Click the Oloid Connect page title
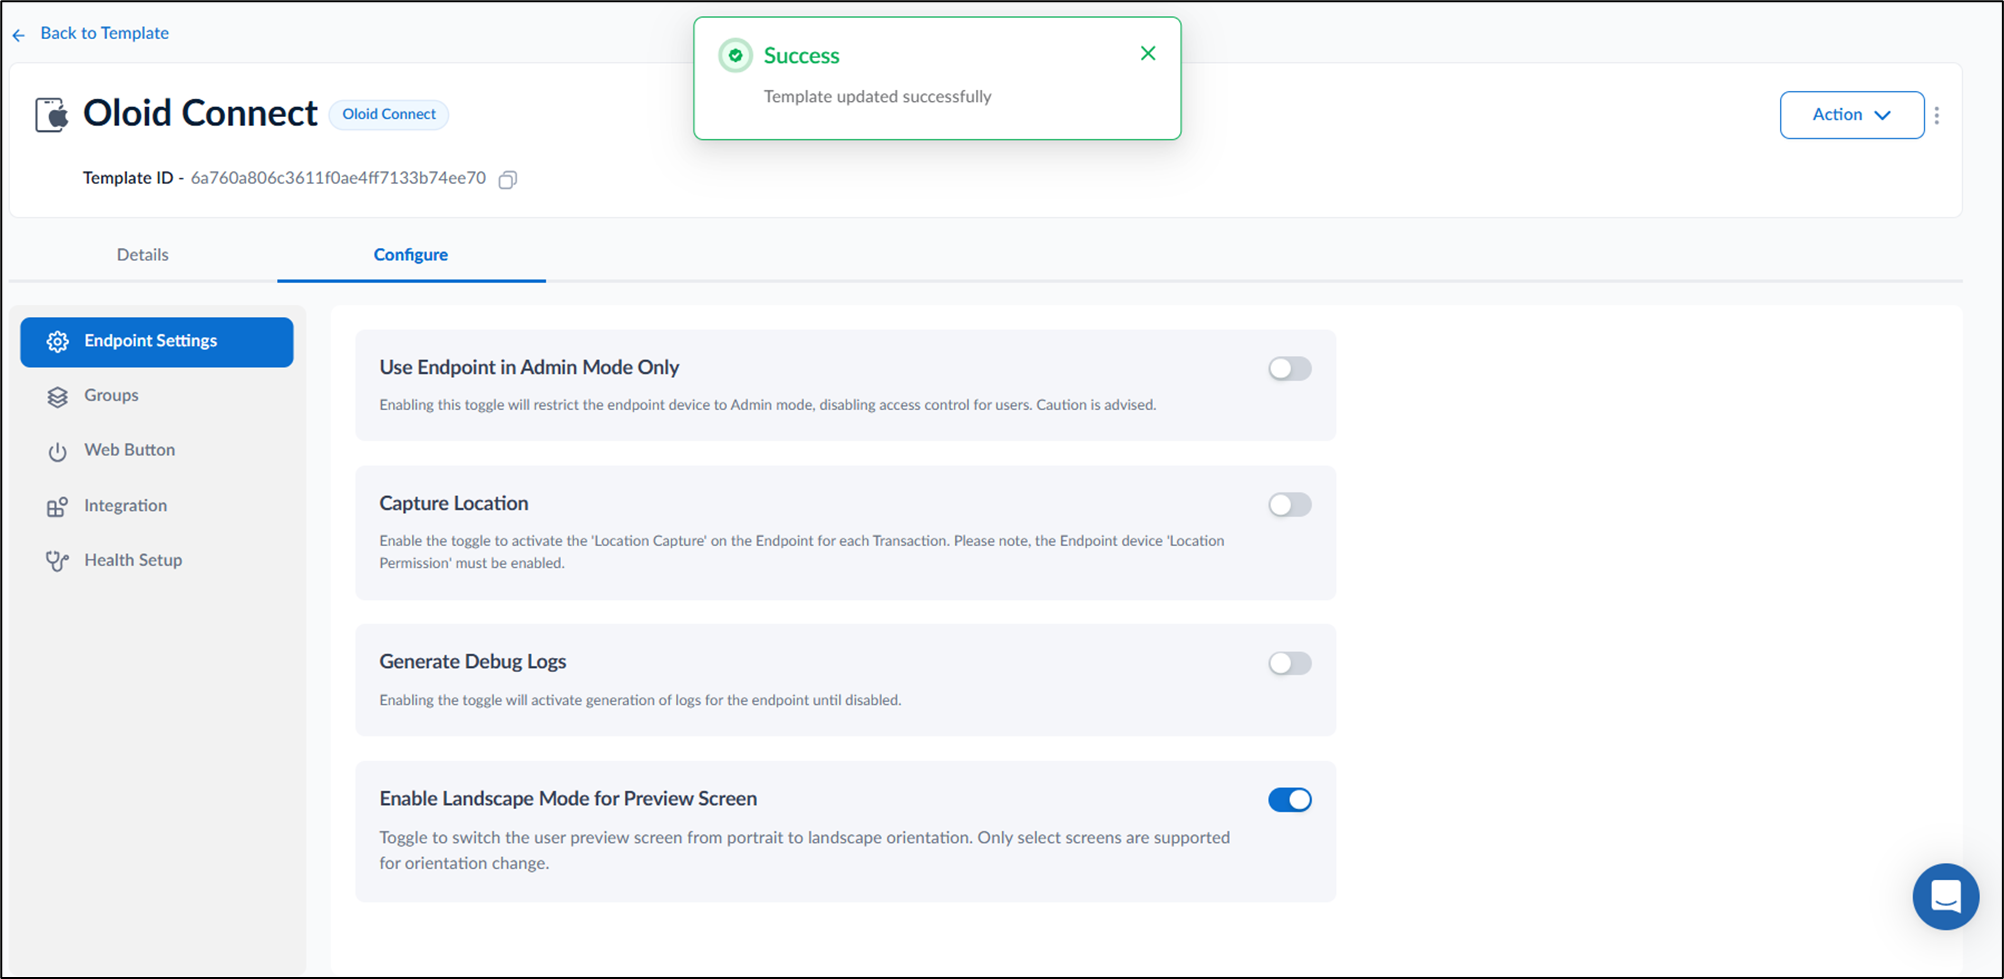Image resolution: width=2004 pixels, height=979 pixels. pos(200,113)
